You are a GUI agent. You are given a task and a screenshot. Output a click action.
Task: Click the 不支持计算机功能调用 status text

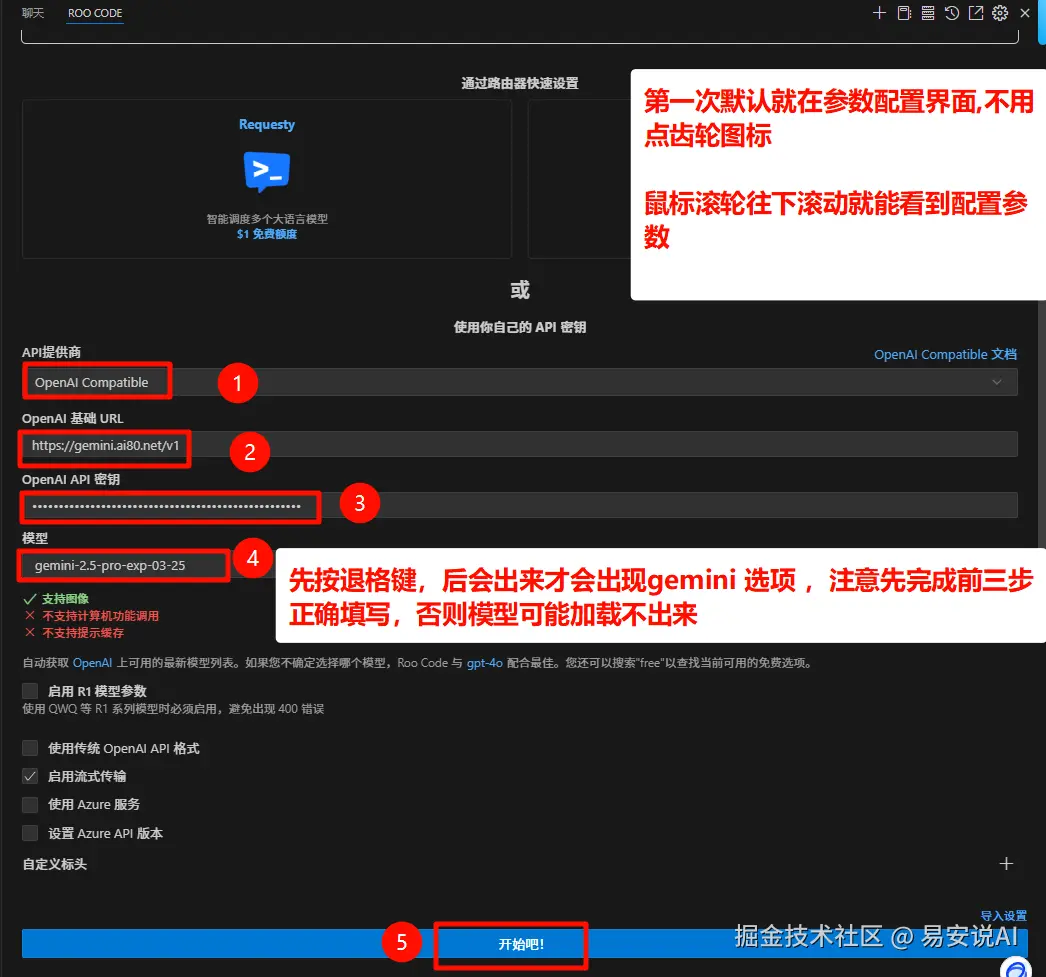[x=101, y=616]
